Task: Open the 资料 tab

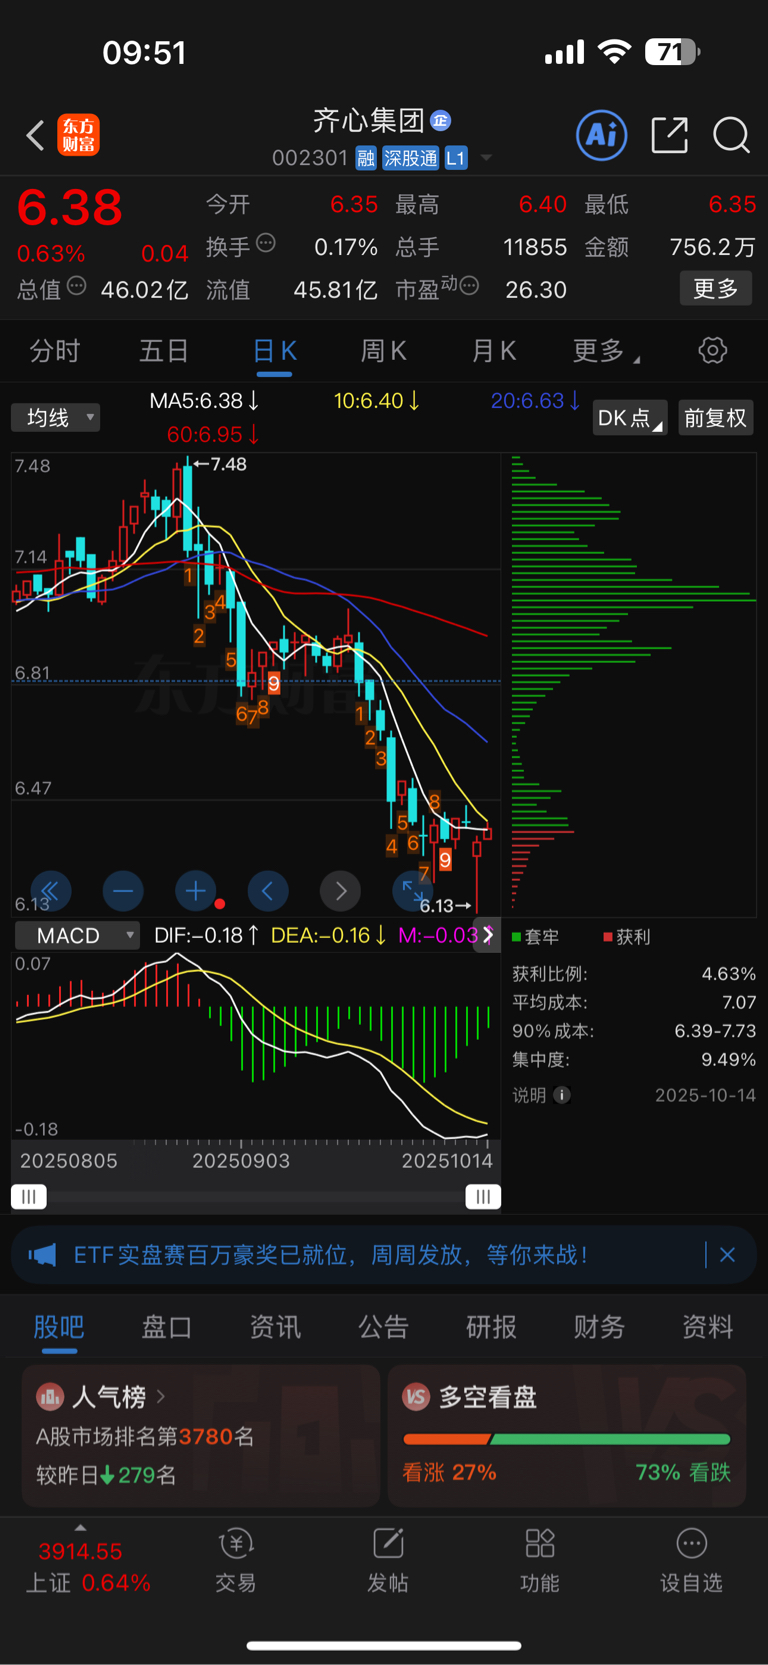Action: pyautogui.click(x=707, y=1327)
